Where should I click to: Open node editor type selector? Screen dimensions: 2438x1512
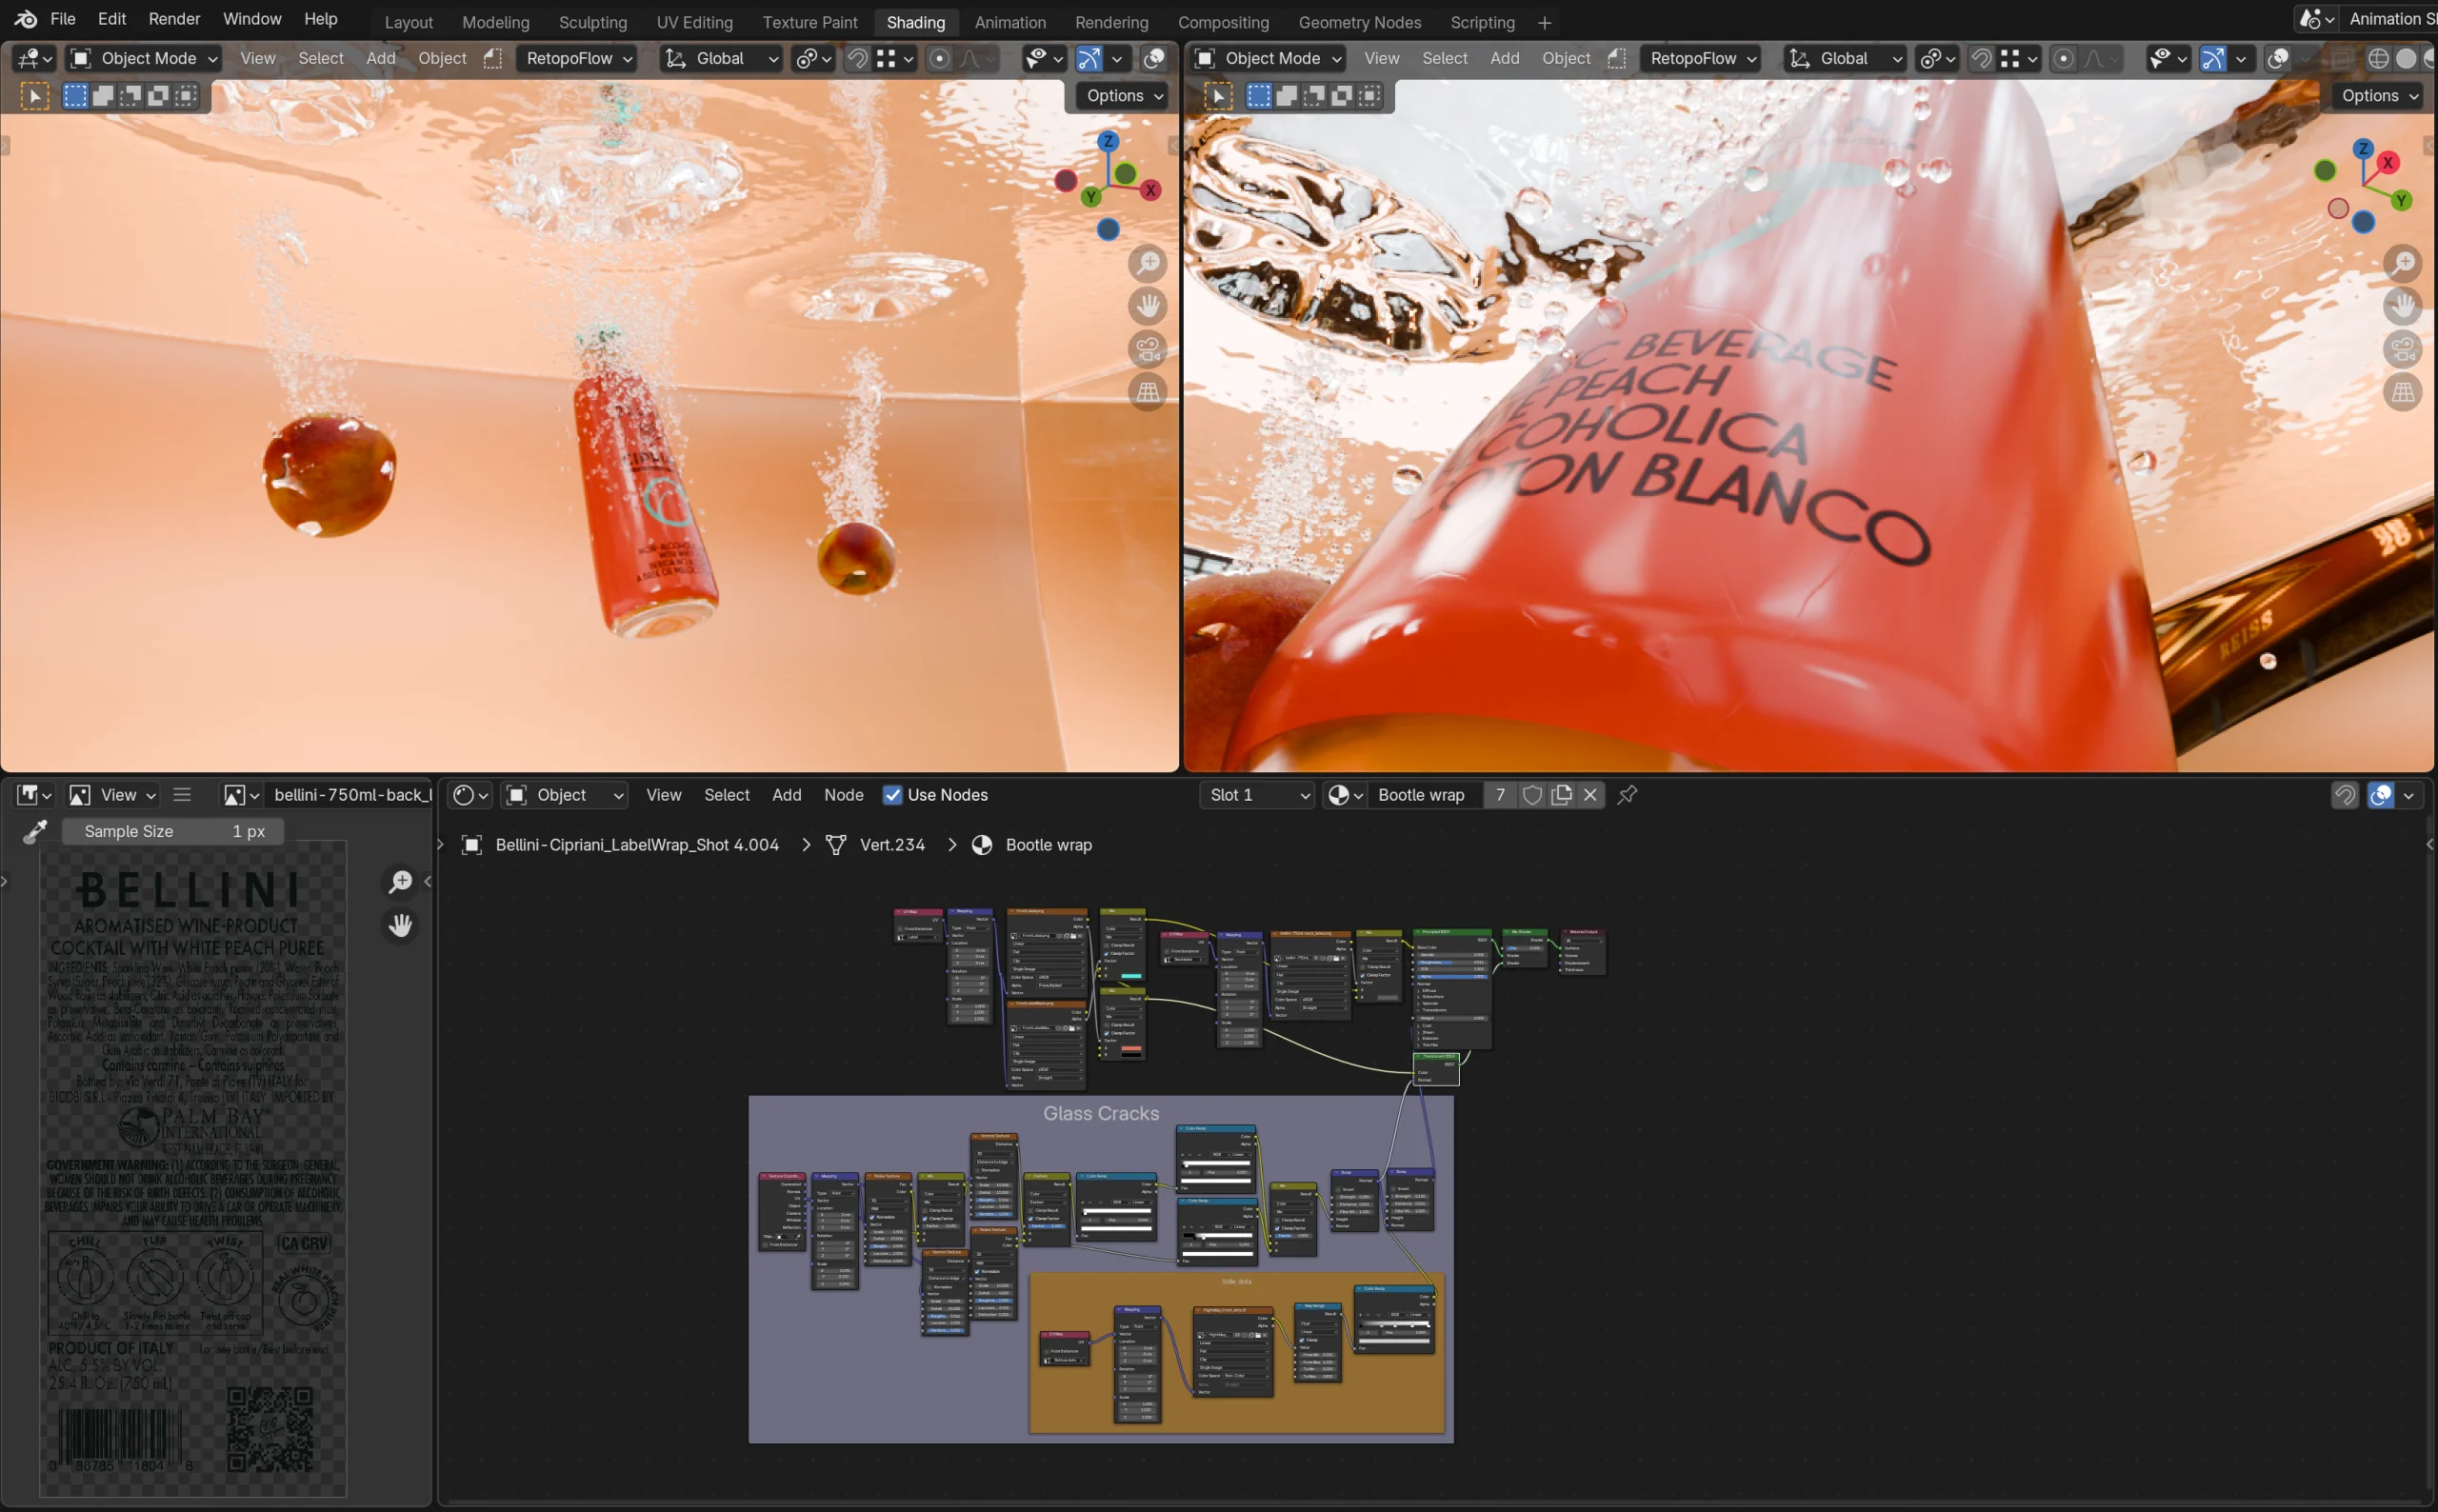pos(470,794)
